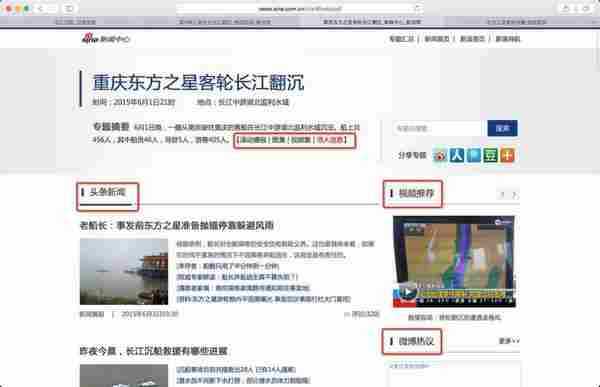Image resolution: width=600 pixels, height=387 pixels.
Task: Open the third bracketed summary link
Action: (x=300, y=140)
